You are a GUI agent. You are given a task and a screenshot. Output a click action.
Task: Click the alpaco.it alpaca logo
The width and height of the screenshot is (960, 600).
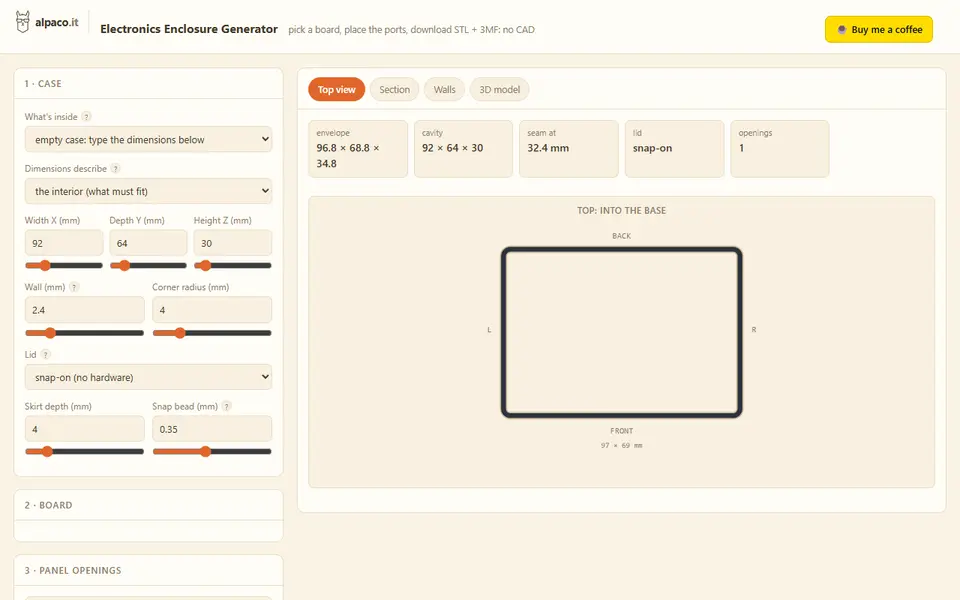click(x=23, y=22)
